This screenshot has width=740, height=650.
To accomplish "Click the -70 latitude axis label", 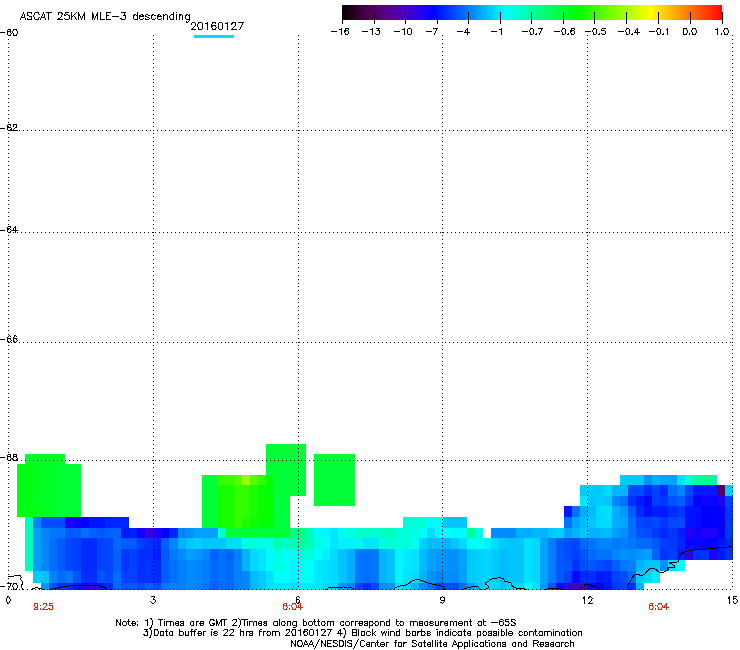I will (x=9, y=586).
